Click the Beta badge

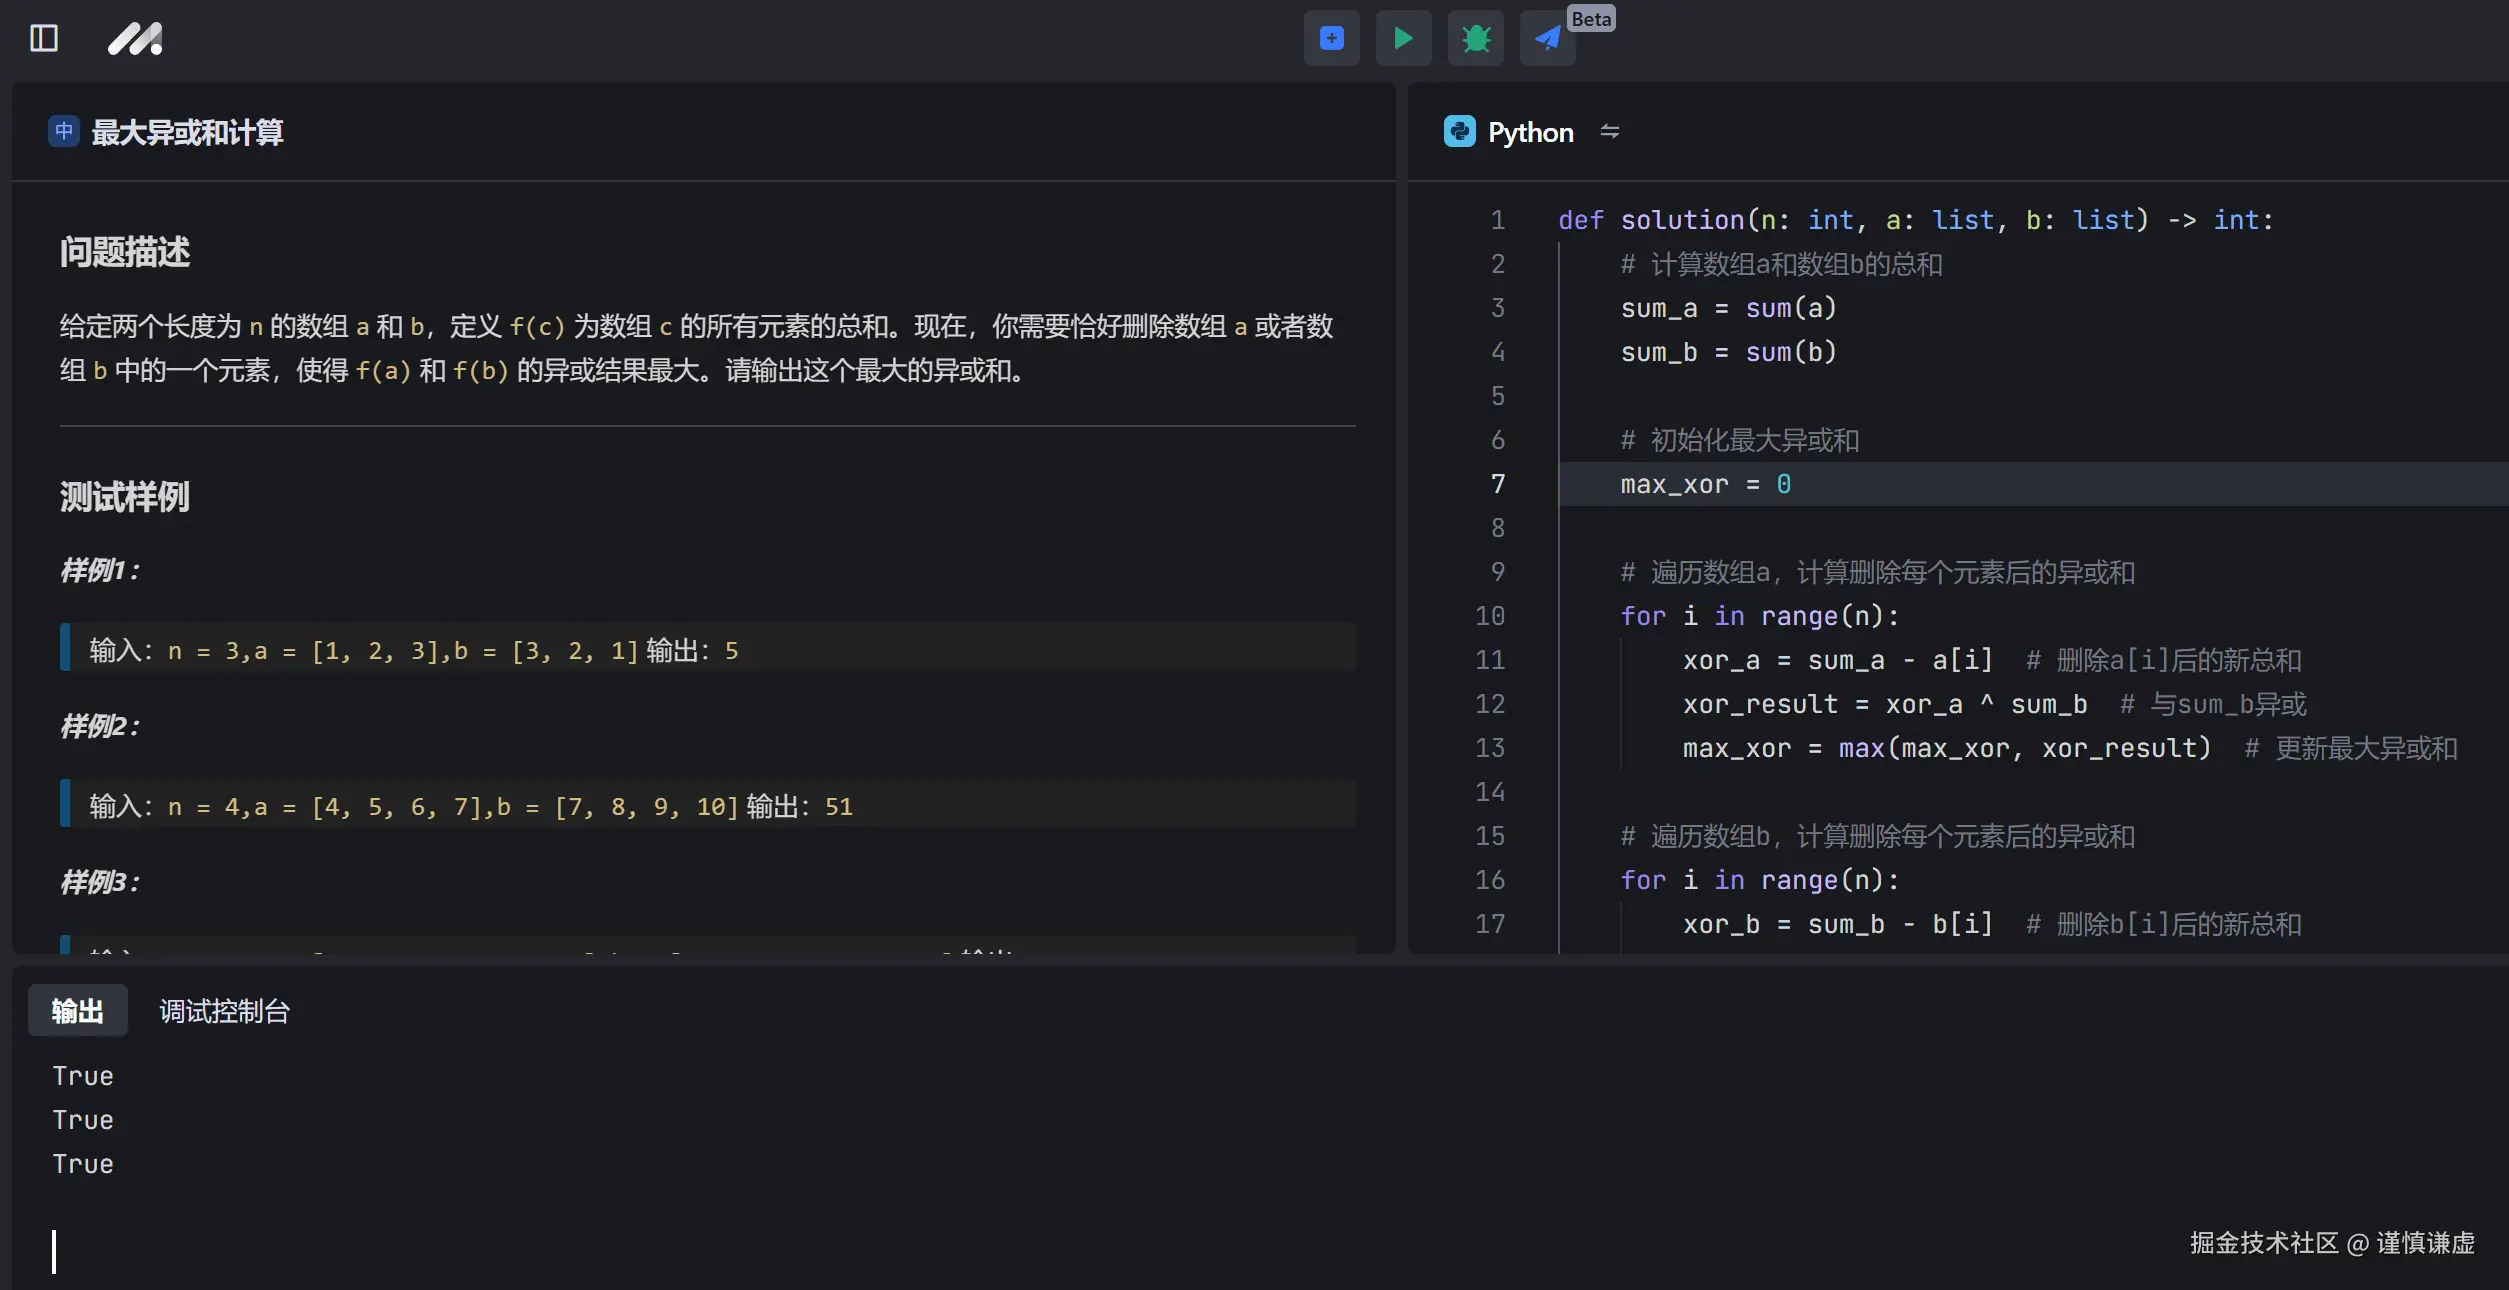pyautogui.click(x=1590, y=19)
